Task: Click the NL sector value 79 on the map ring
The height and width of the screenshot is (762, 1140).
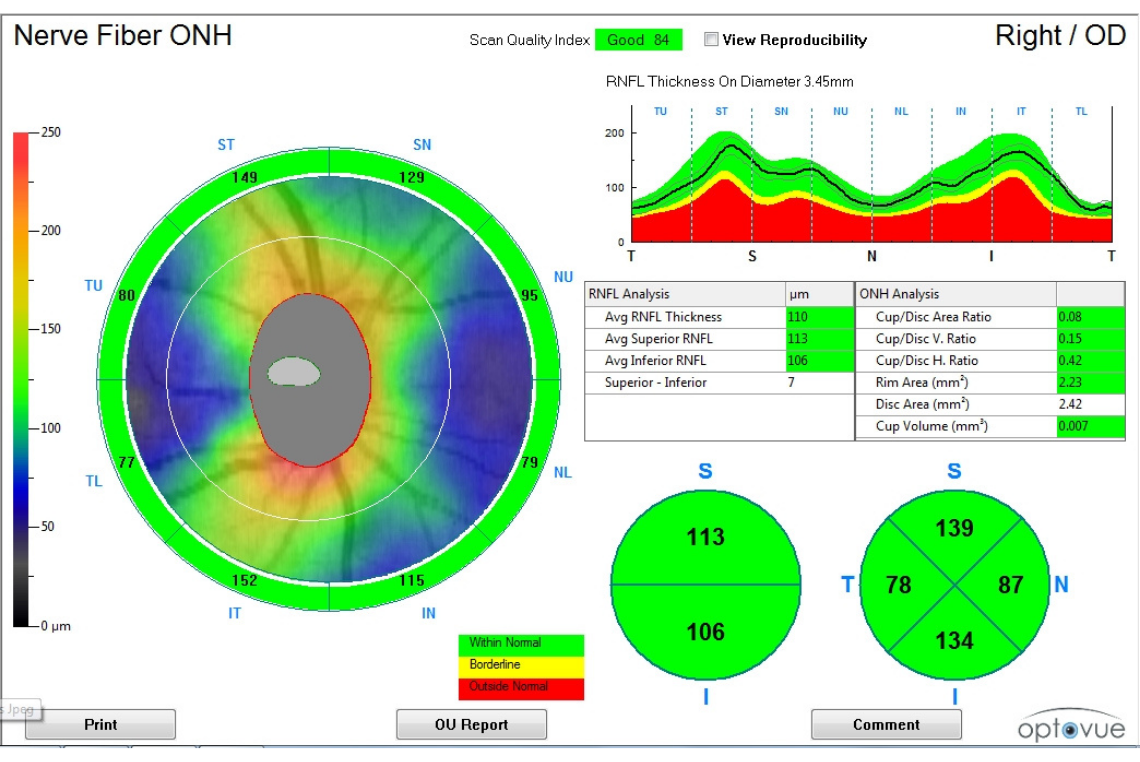Action: point(529,462)
